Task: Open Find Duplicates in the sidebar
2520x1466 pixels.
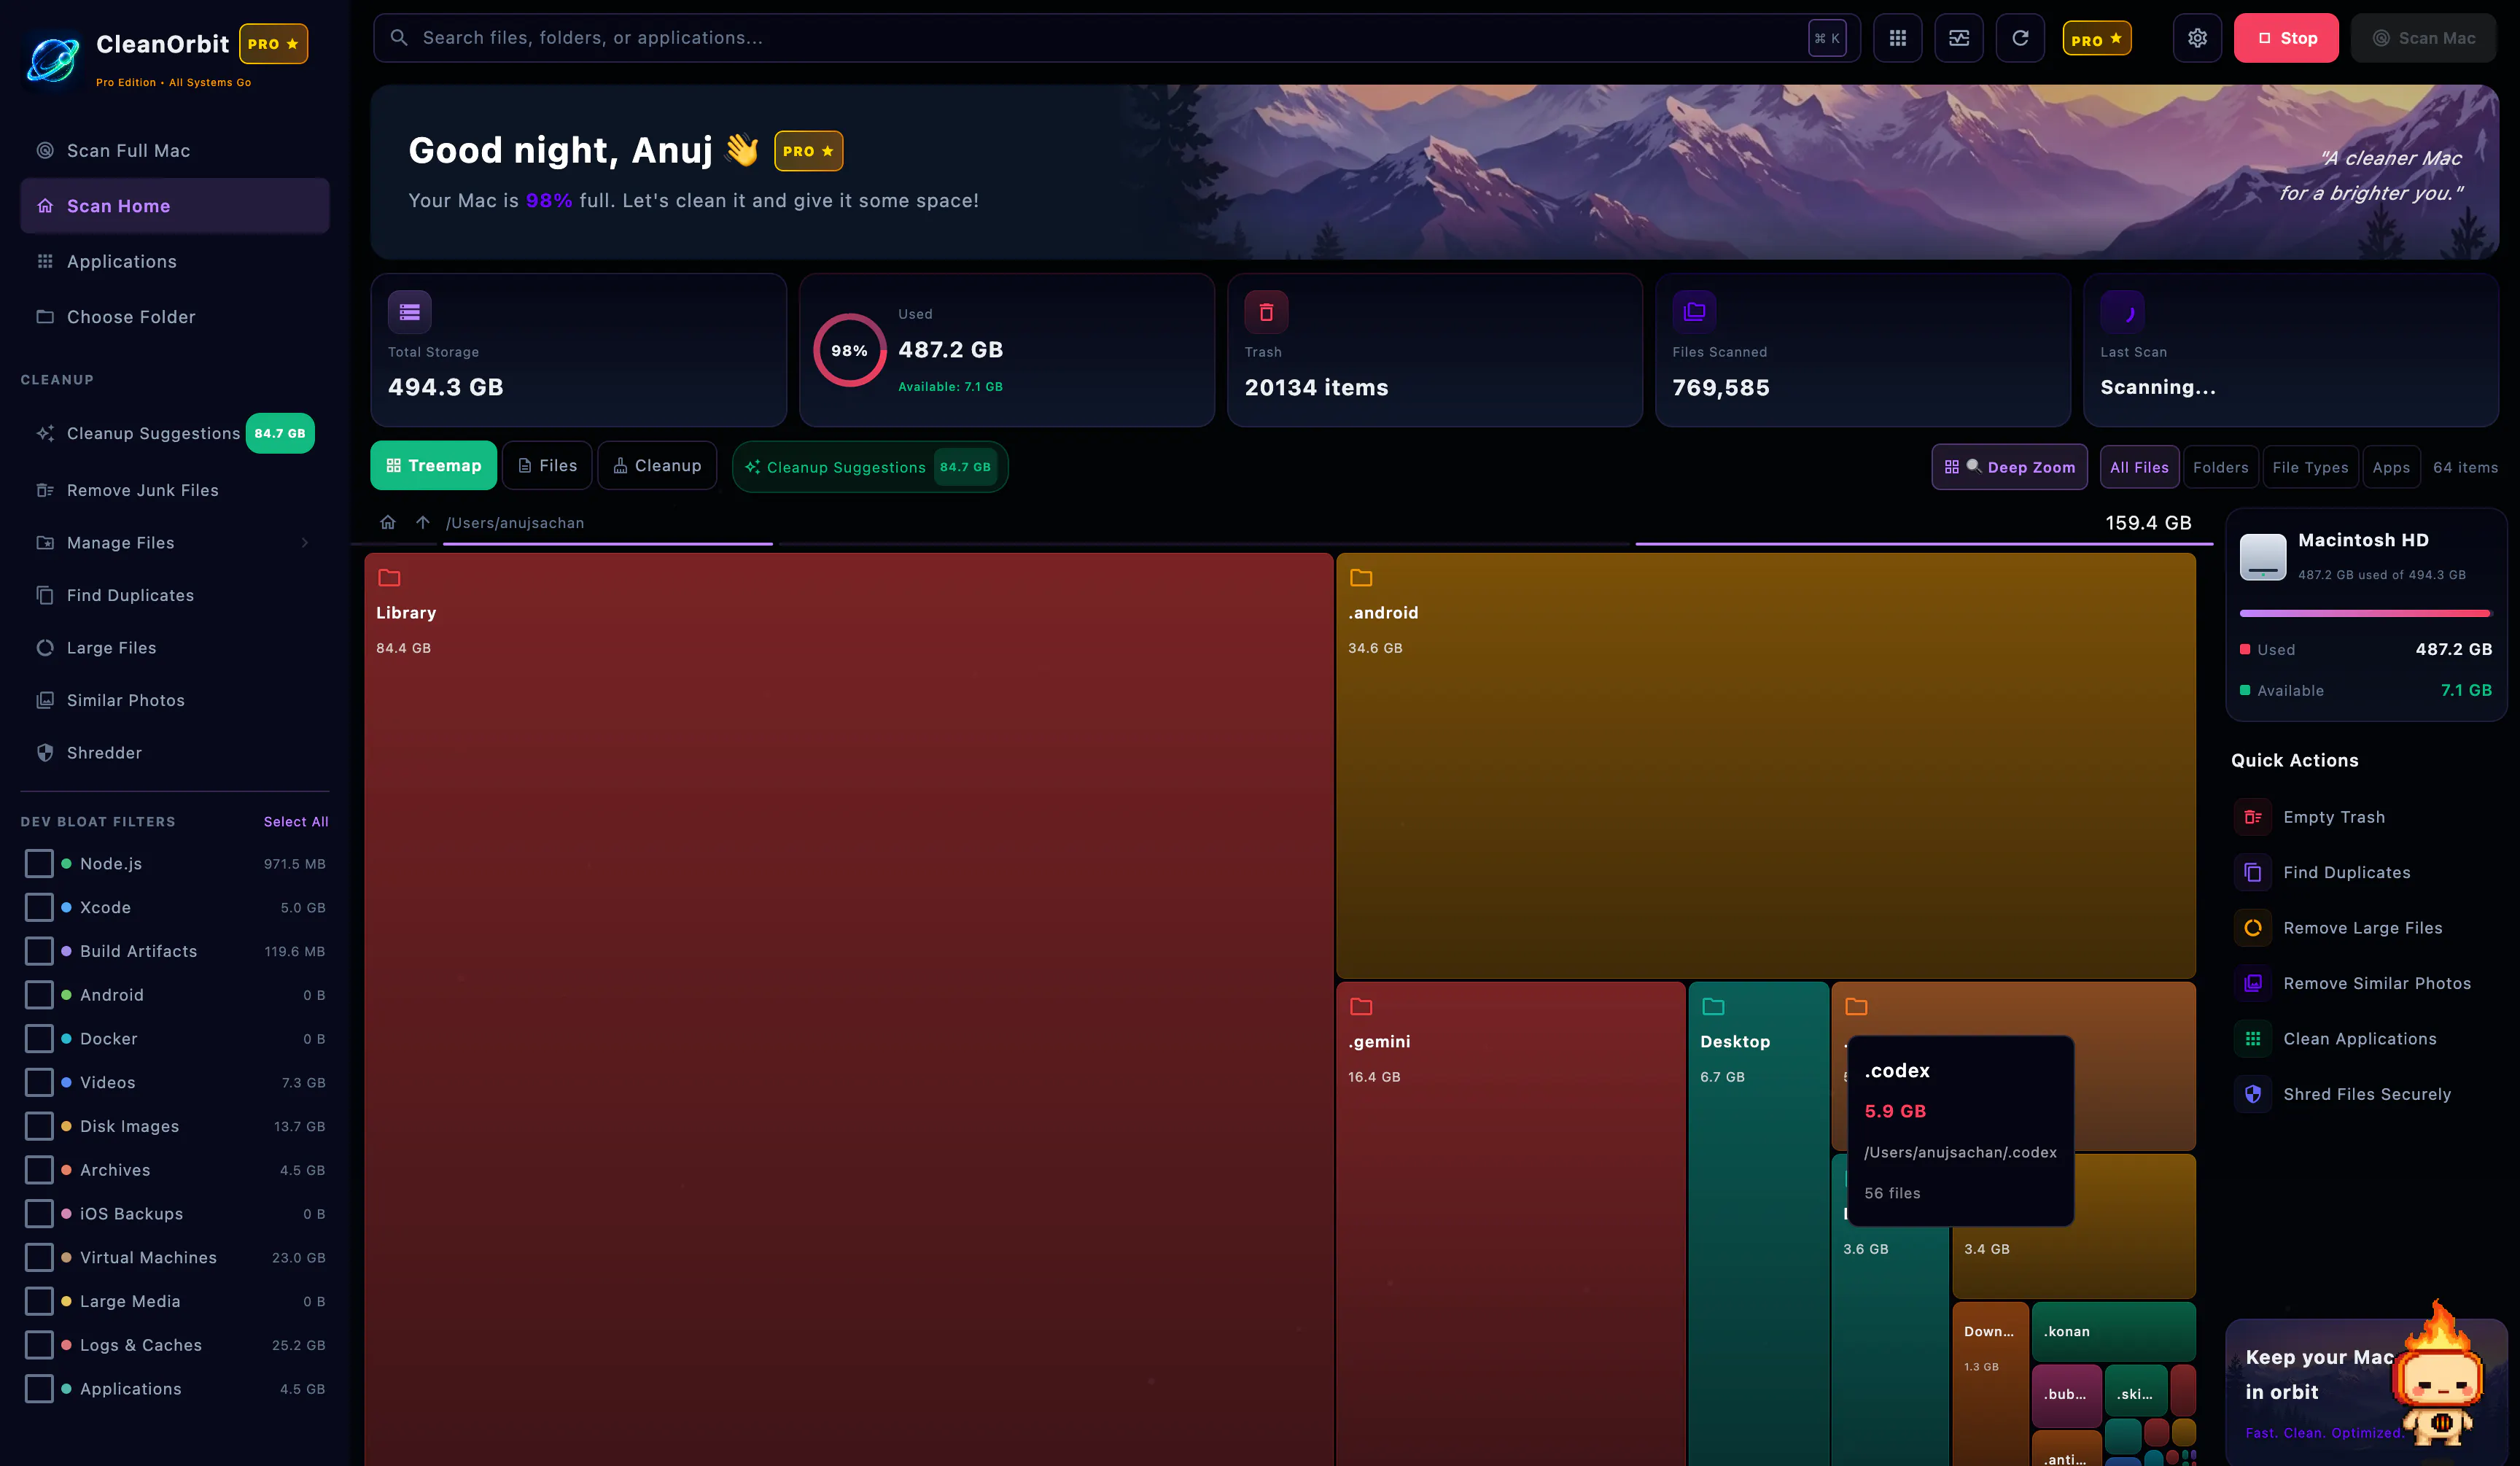Action: (x=175, y=596)
